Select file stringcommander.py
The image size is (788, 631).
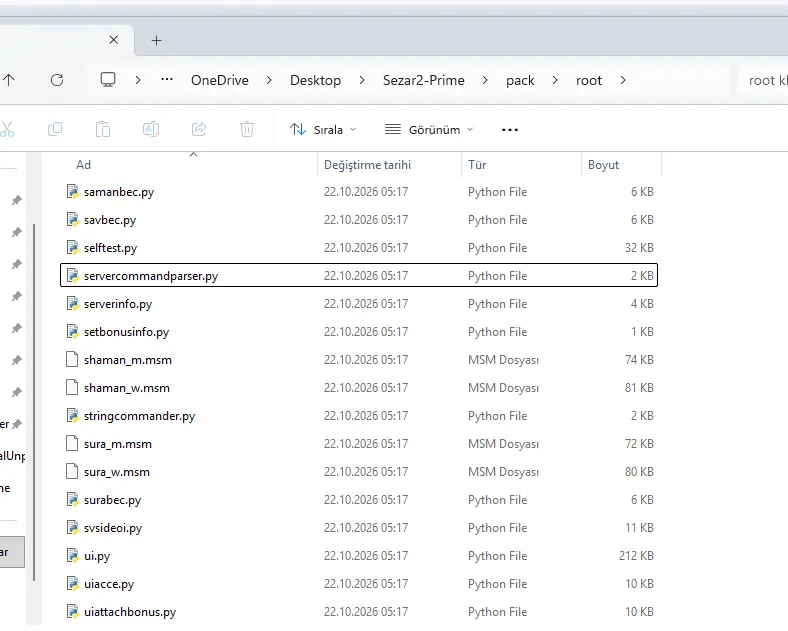359,415
